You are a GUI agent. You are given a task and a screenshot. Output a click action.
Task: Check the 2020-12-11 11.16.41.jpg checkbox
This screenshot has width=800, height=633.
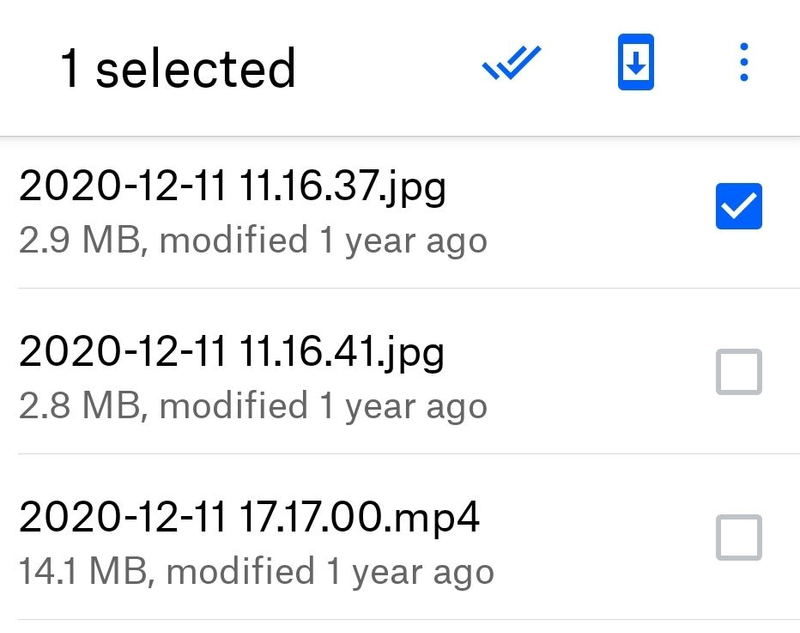[x=739, y=372]
